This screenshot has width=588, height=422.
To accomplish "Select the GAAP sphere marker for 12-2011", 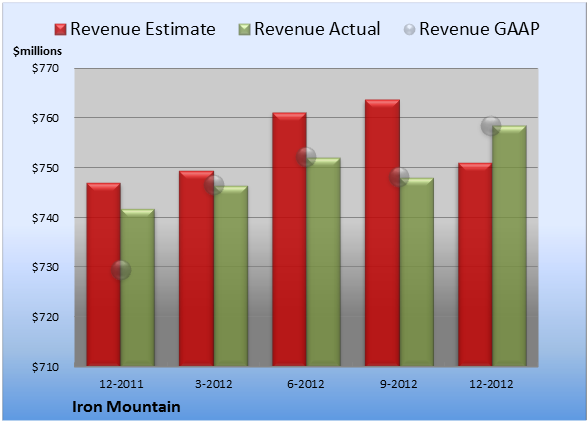I will (121, 270).
